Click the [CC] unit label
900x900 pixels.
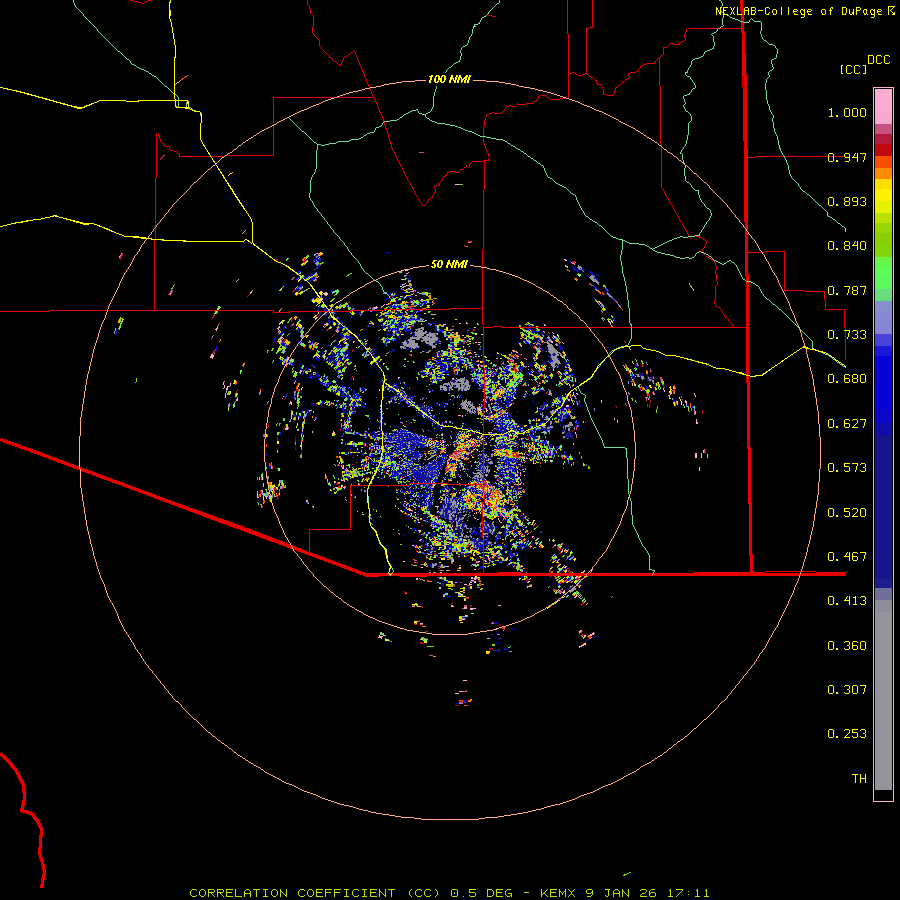(854, 69)
